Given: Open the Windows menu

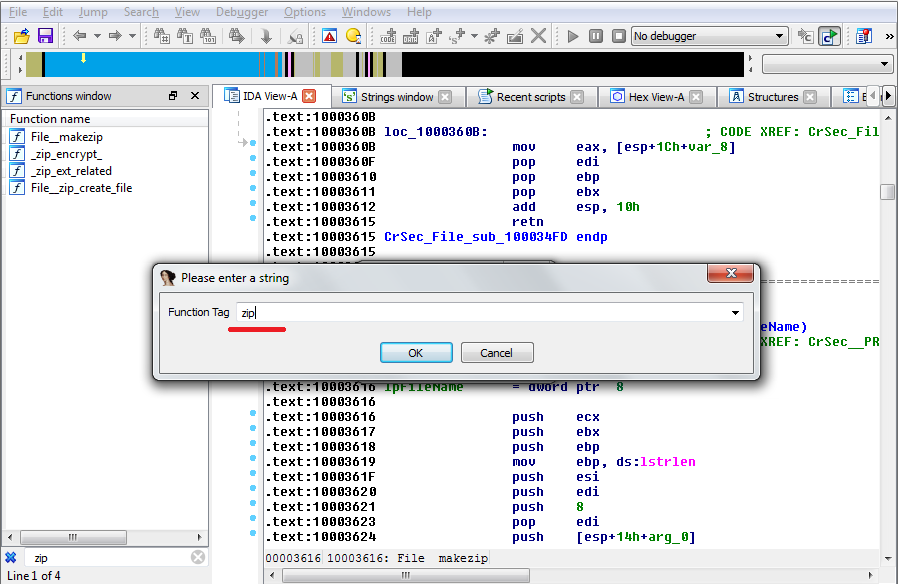Looking at the screenshot, I should coord(367,12).
